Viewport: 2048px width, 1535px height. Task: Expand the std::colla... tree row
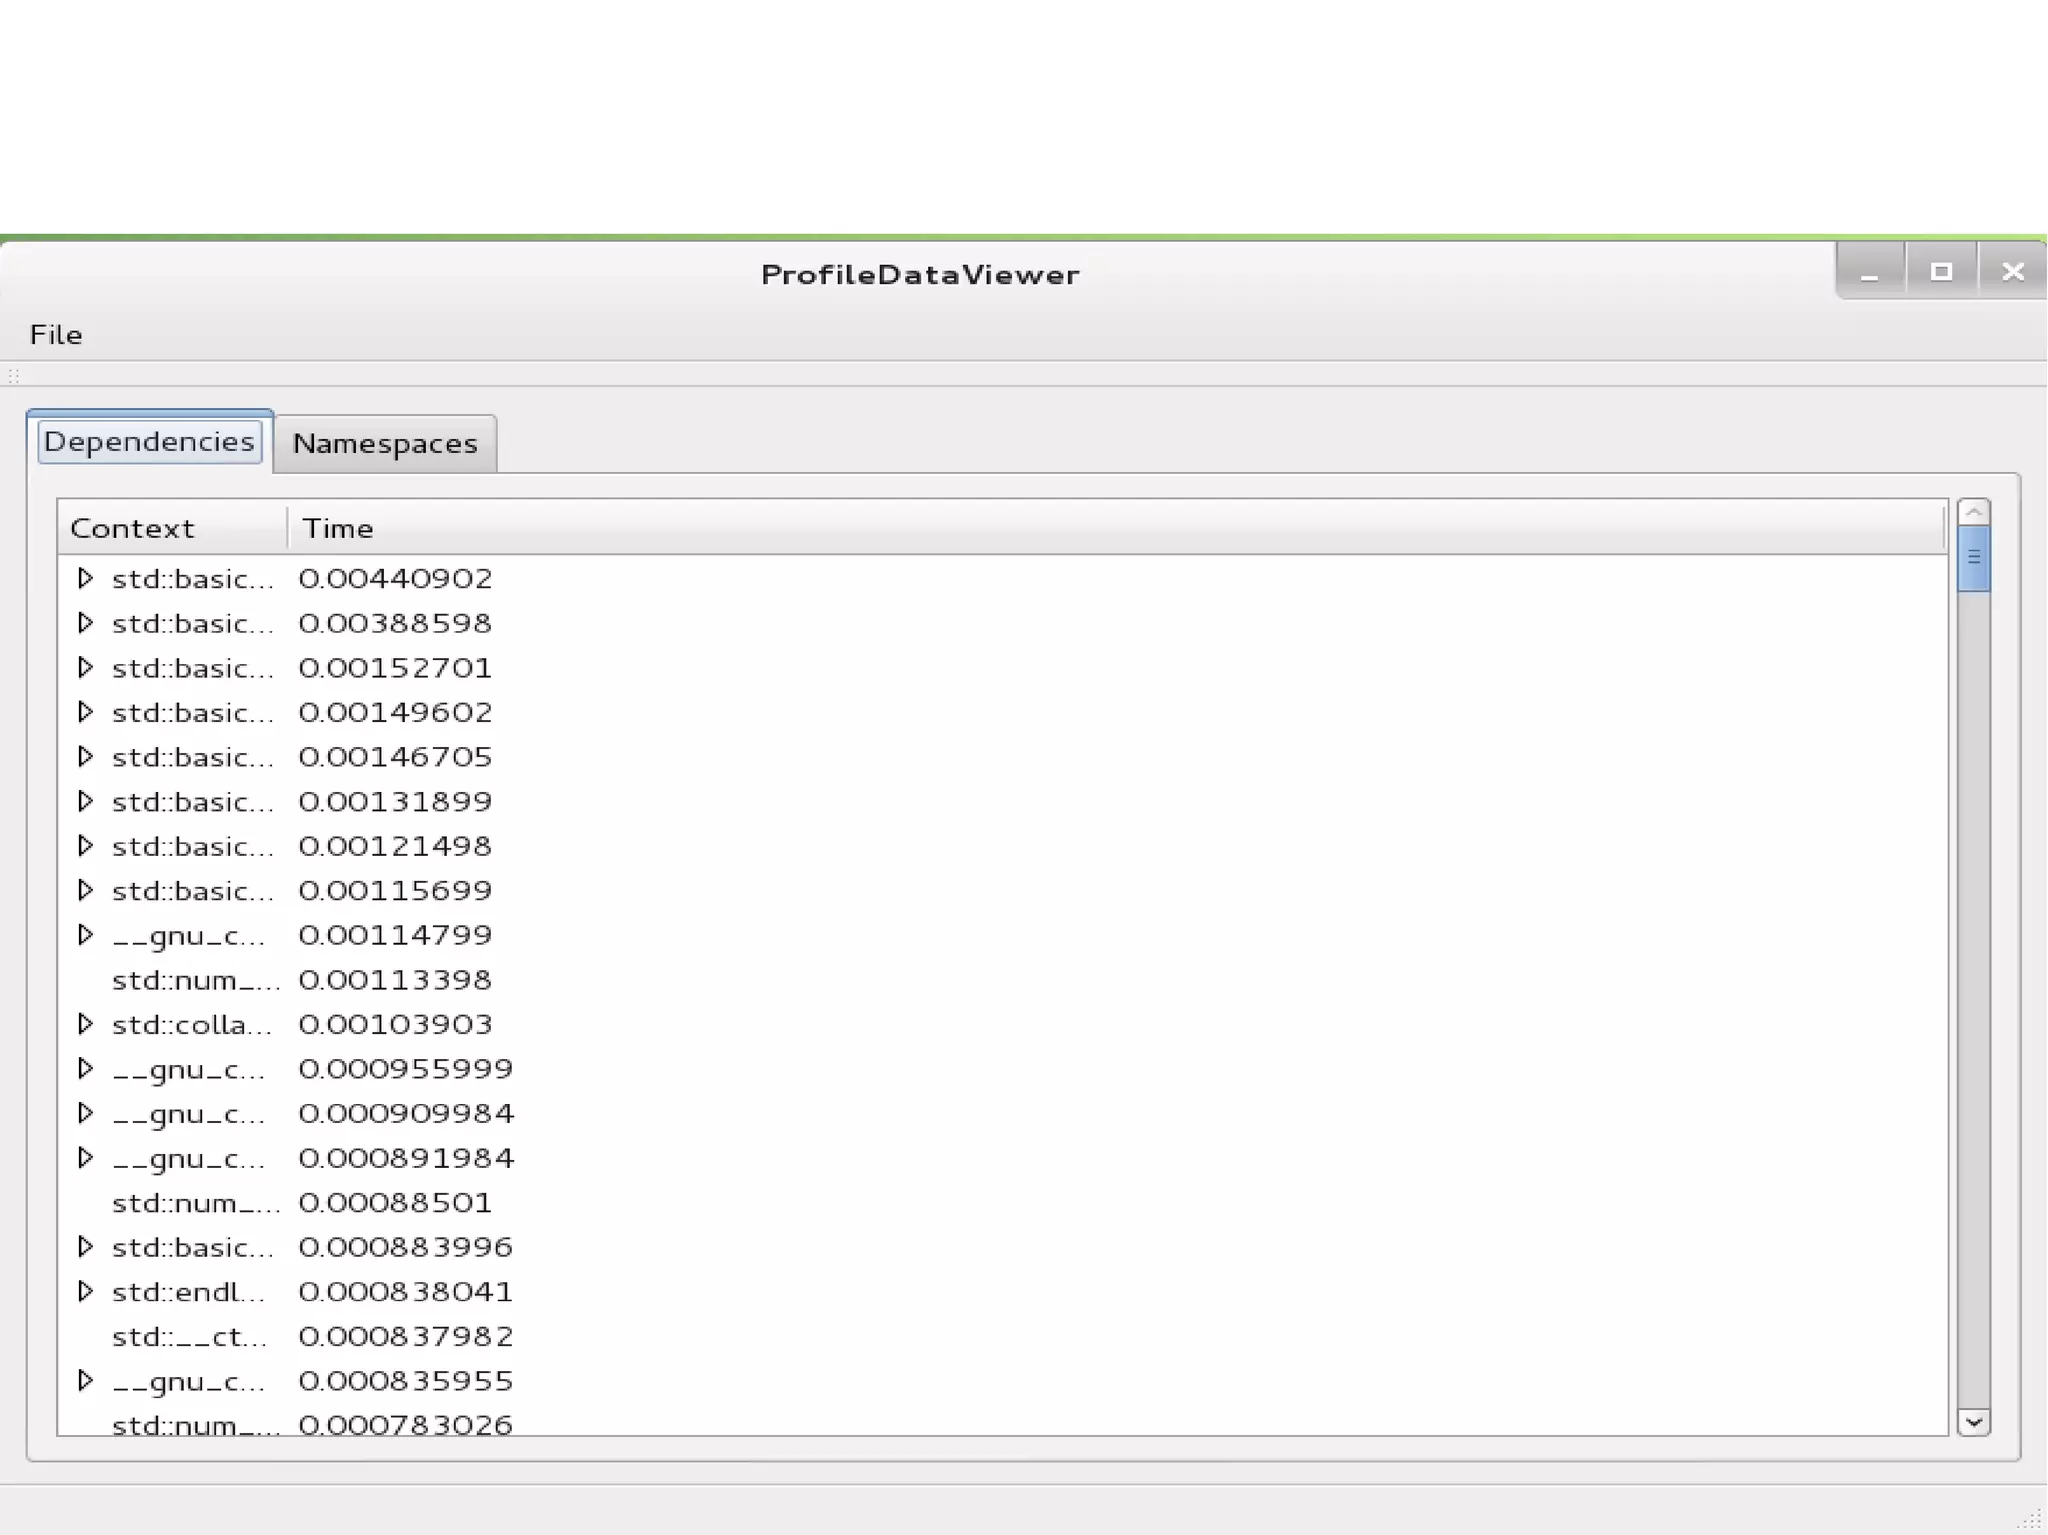[85, 1024]
